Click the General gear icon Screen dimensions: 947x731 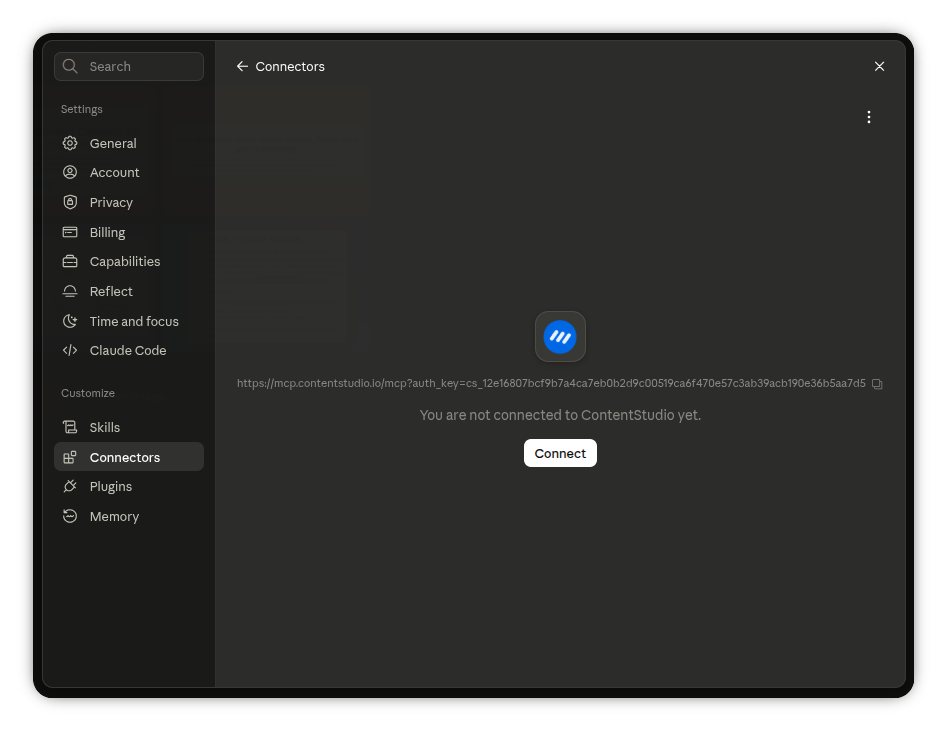point(70,143)
